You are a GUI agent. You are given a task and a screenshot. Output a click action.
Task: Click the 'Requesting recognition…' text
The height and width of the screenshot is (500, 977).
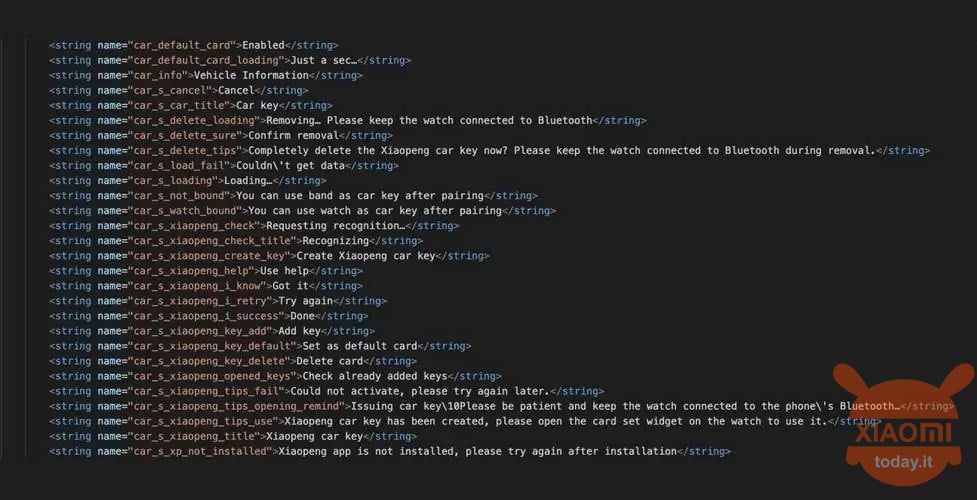(x=335, y=226)
